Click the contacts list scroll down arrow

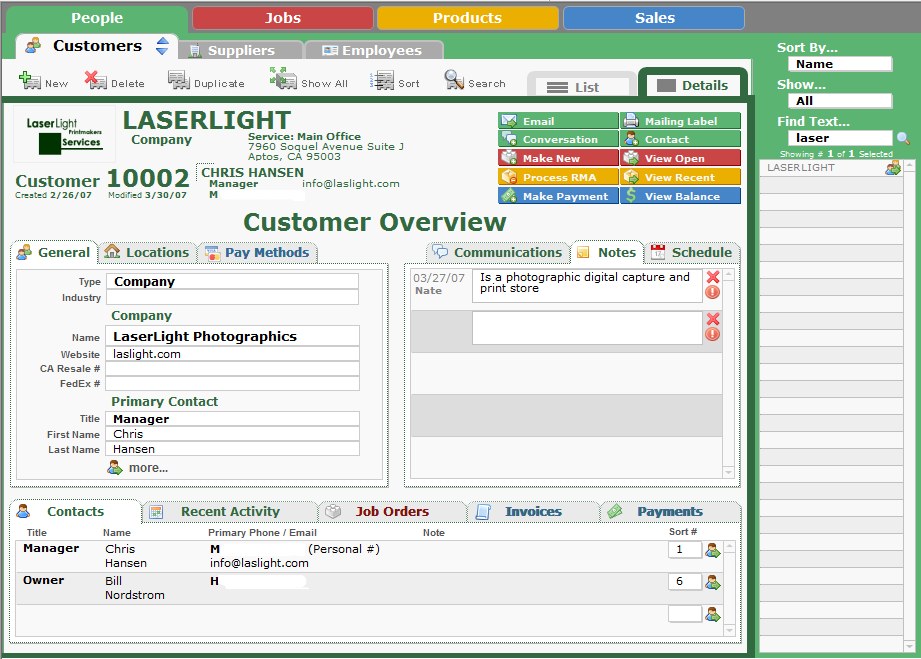coord(730,630)
